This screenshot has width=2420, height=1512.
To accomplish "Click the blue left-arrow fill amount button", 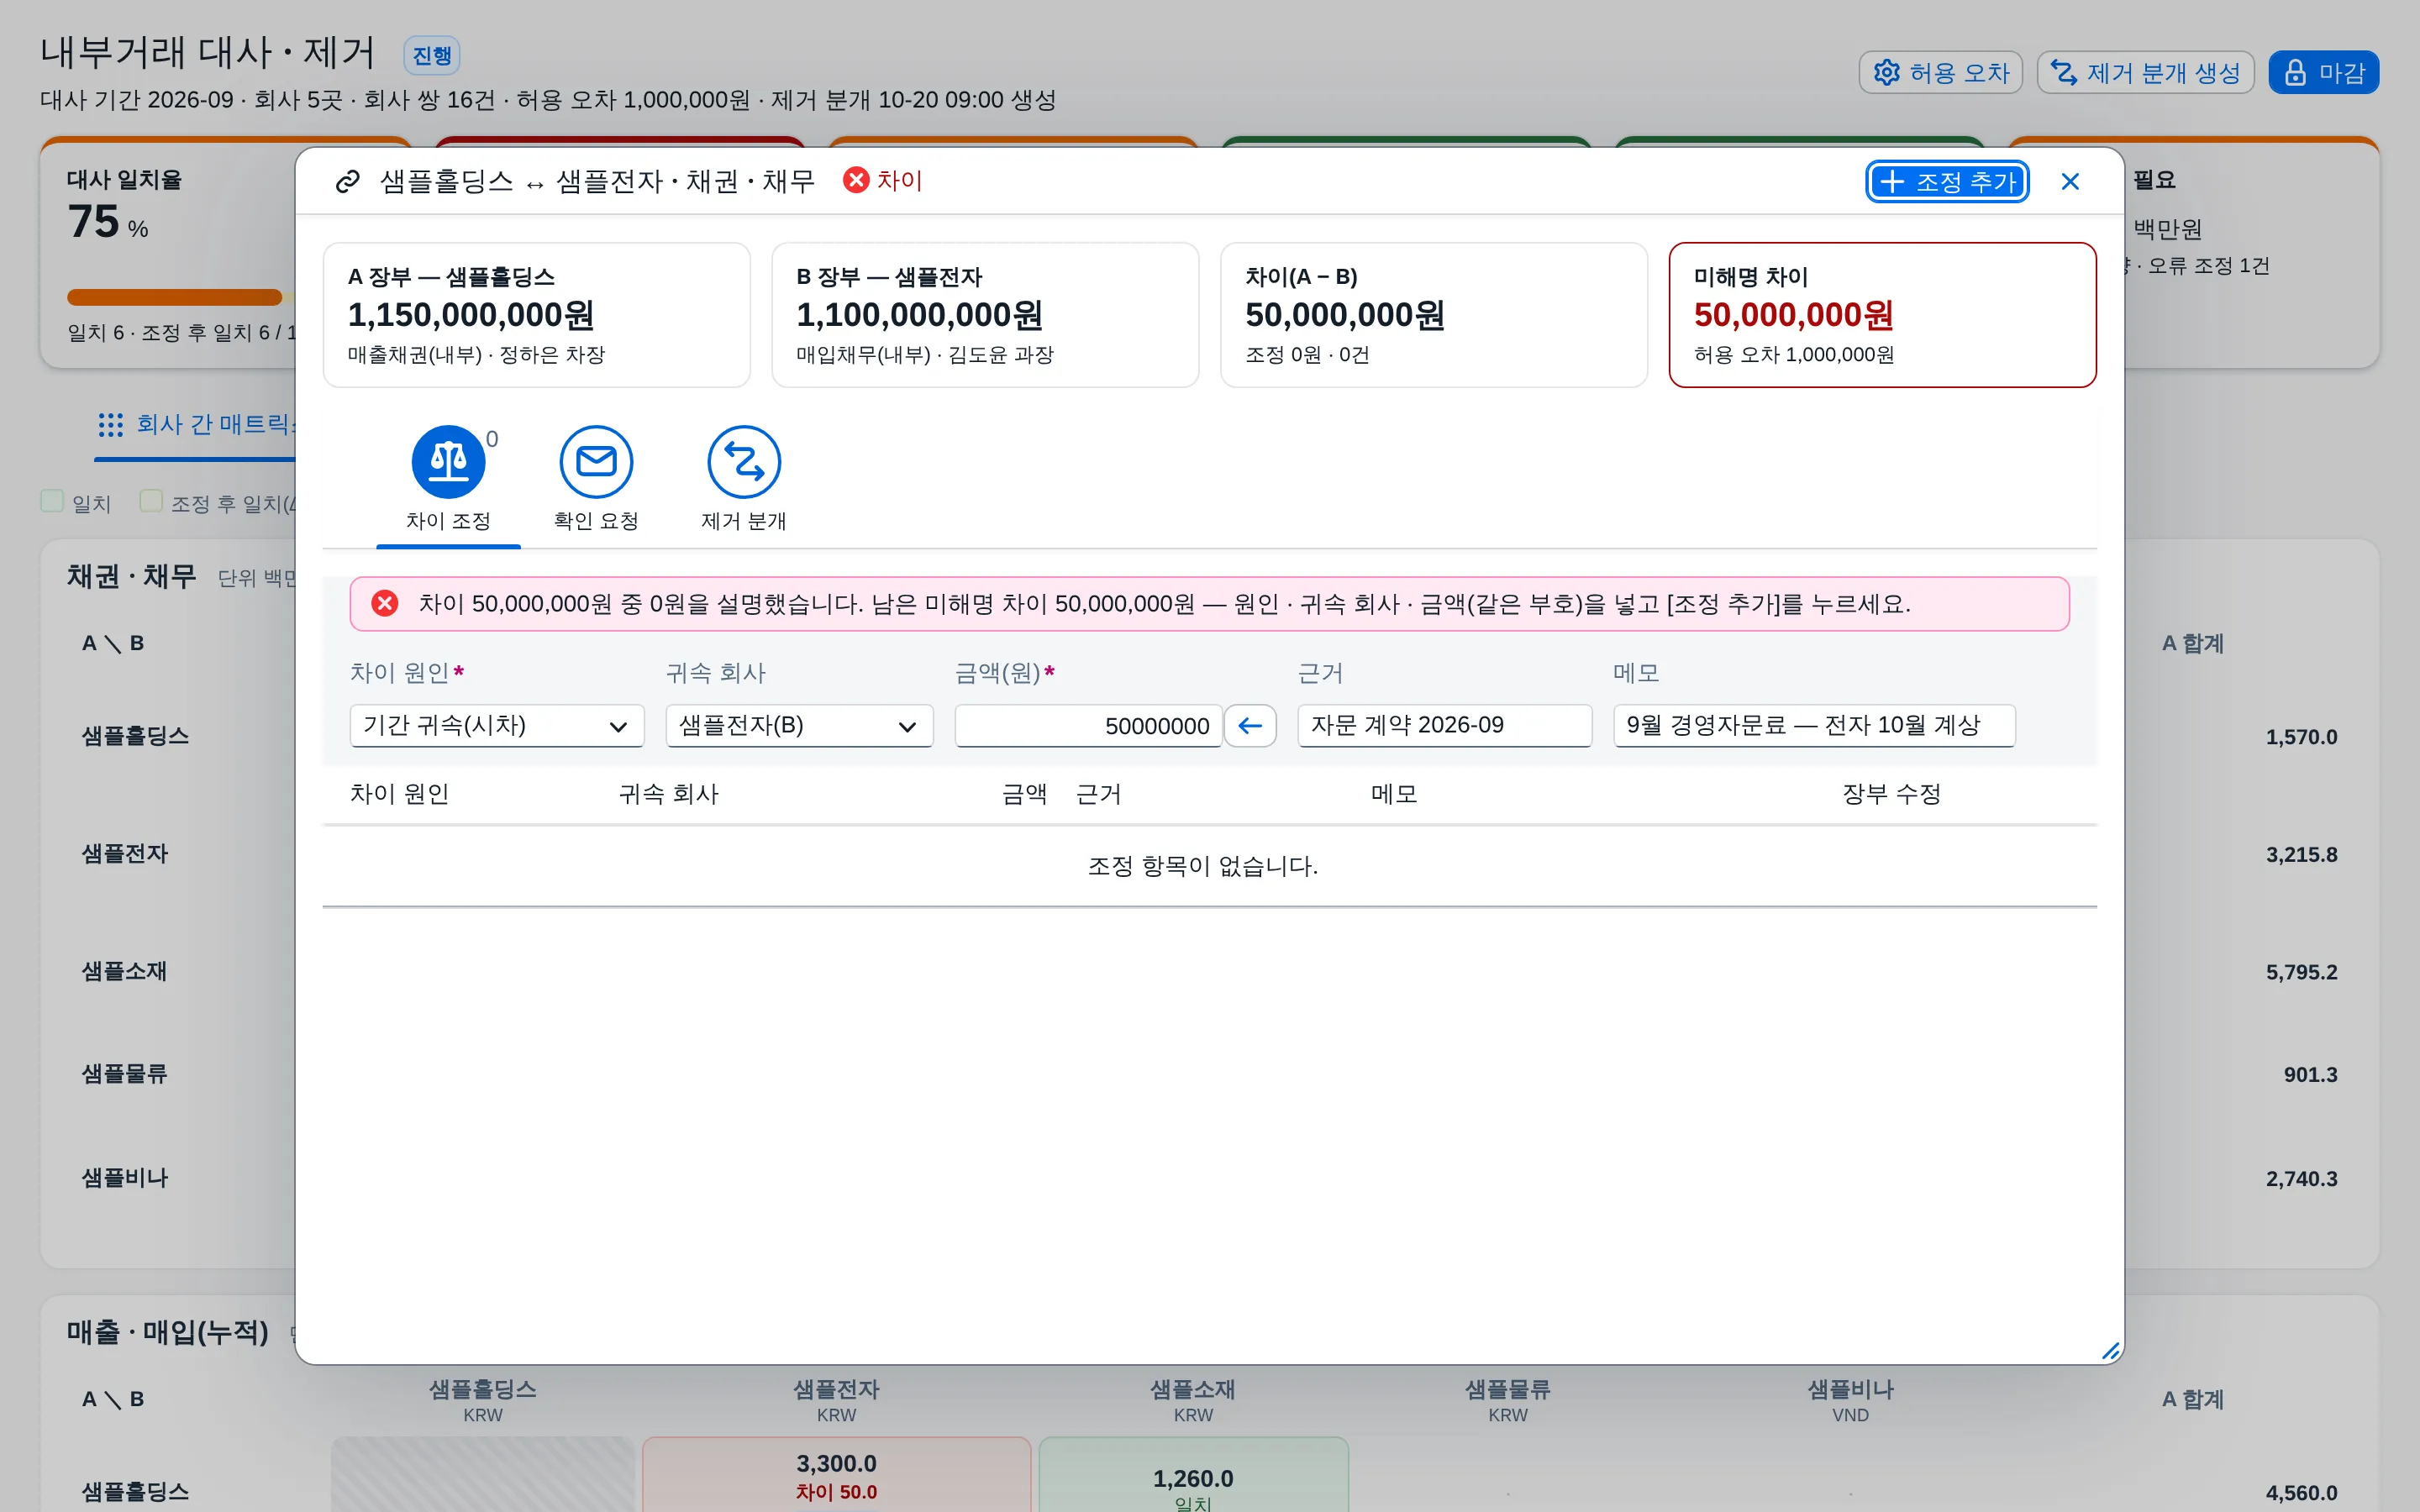I will tap(1250, 725).
